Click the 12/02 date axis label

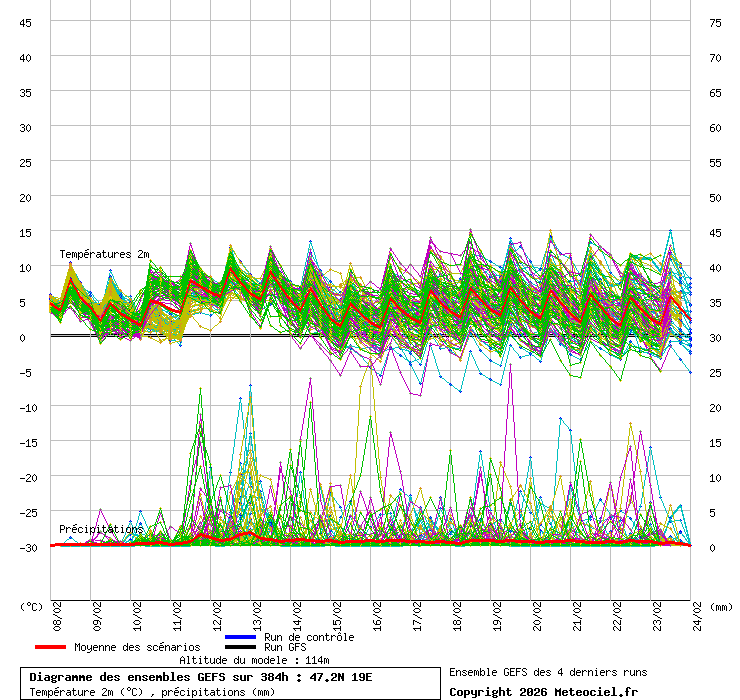[217, 612]
